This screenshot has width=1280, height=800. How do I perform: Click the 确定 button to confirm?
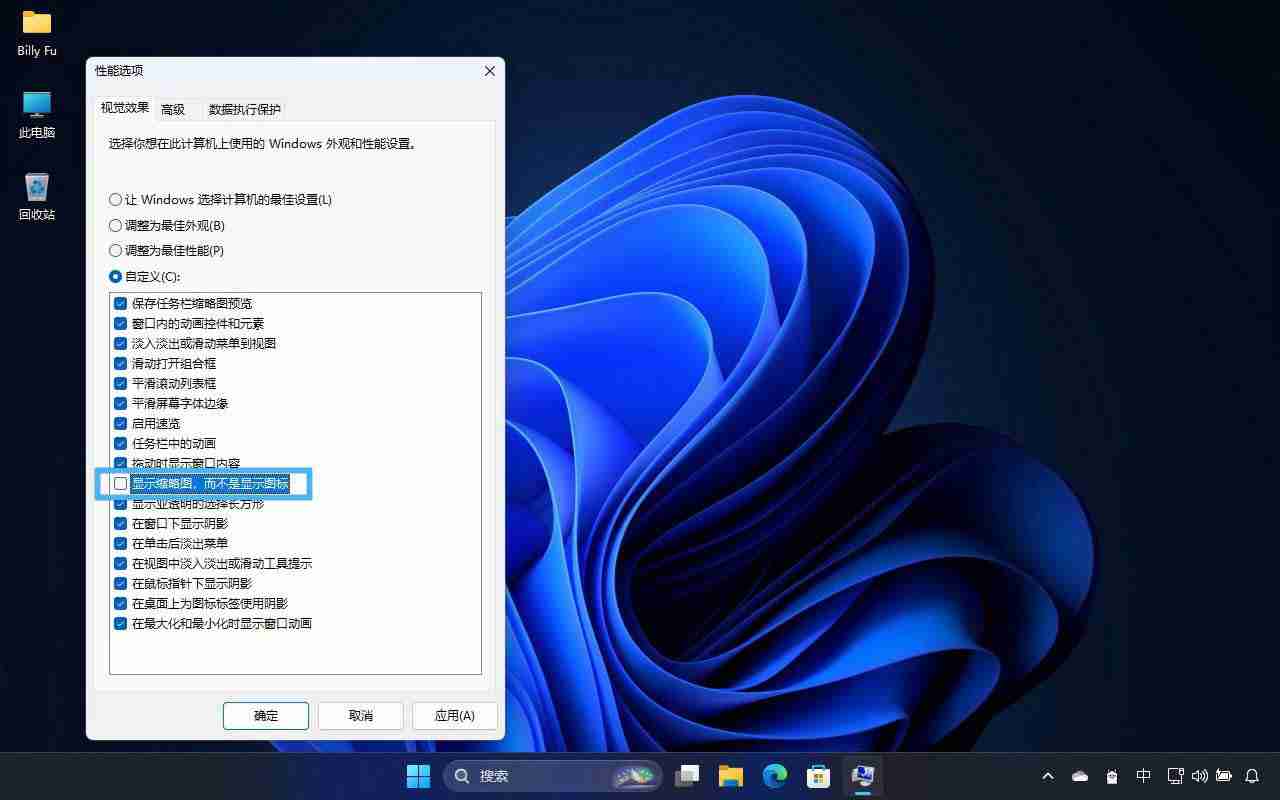point(265,715)
